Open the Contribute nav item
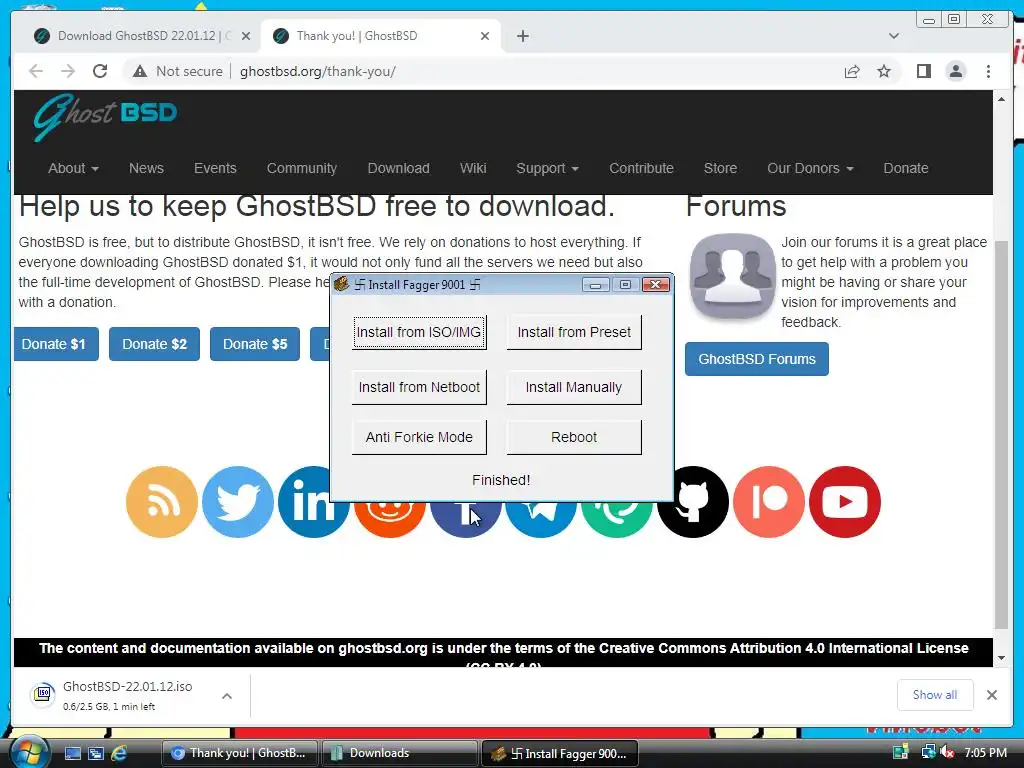The height and width of the screenshot is (768, 1024). point(641,168)
